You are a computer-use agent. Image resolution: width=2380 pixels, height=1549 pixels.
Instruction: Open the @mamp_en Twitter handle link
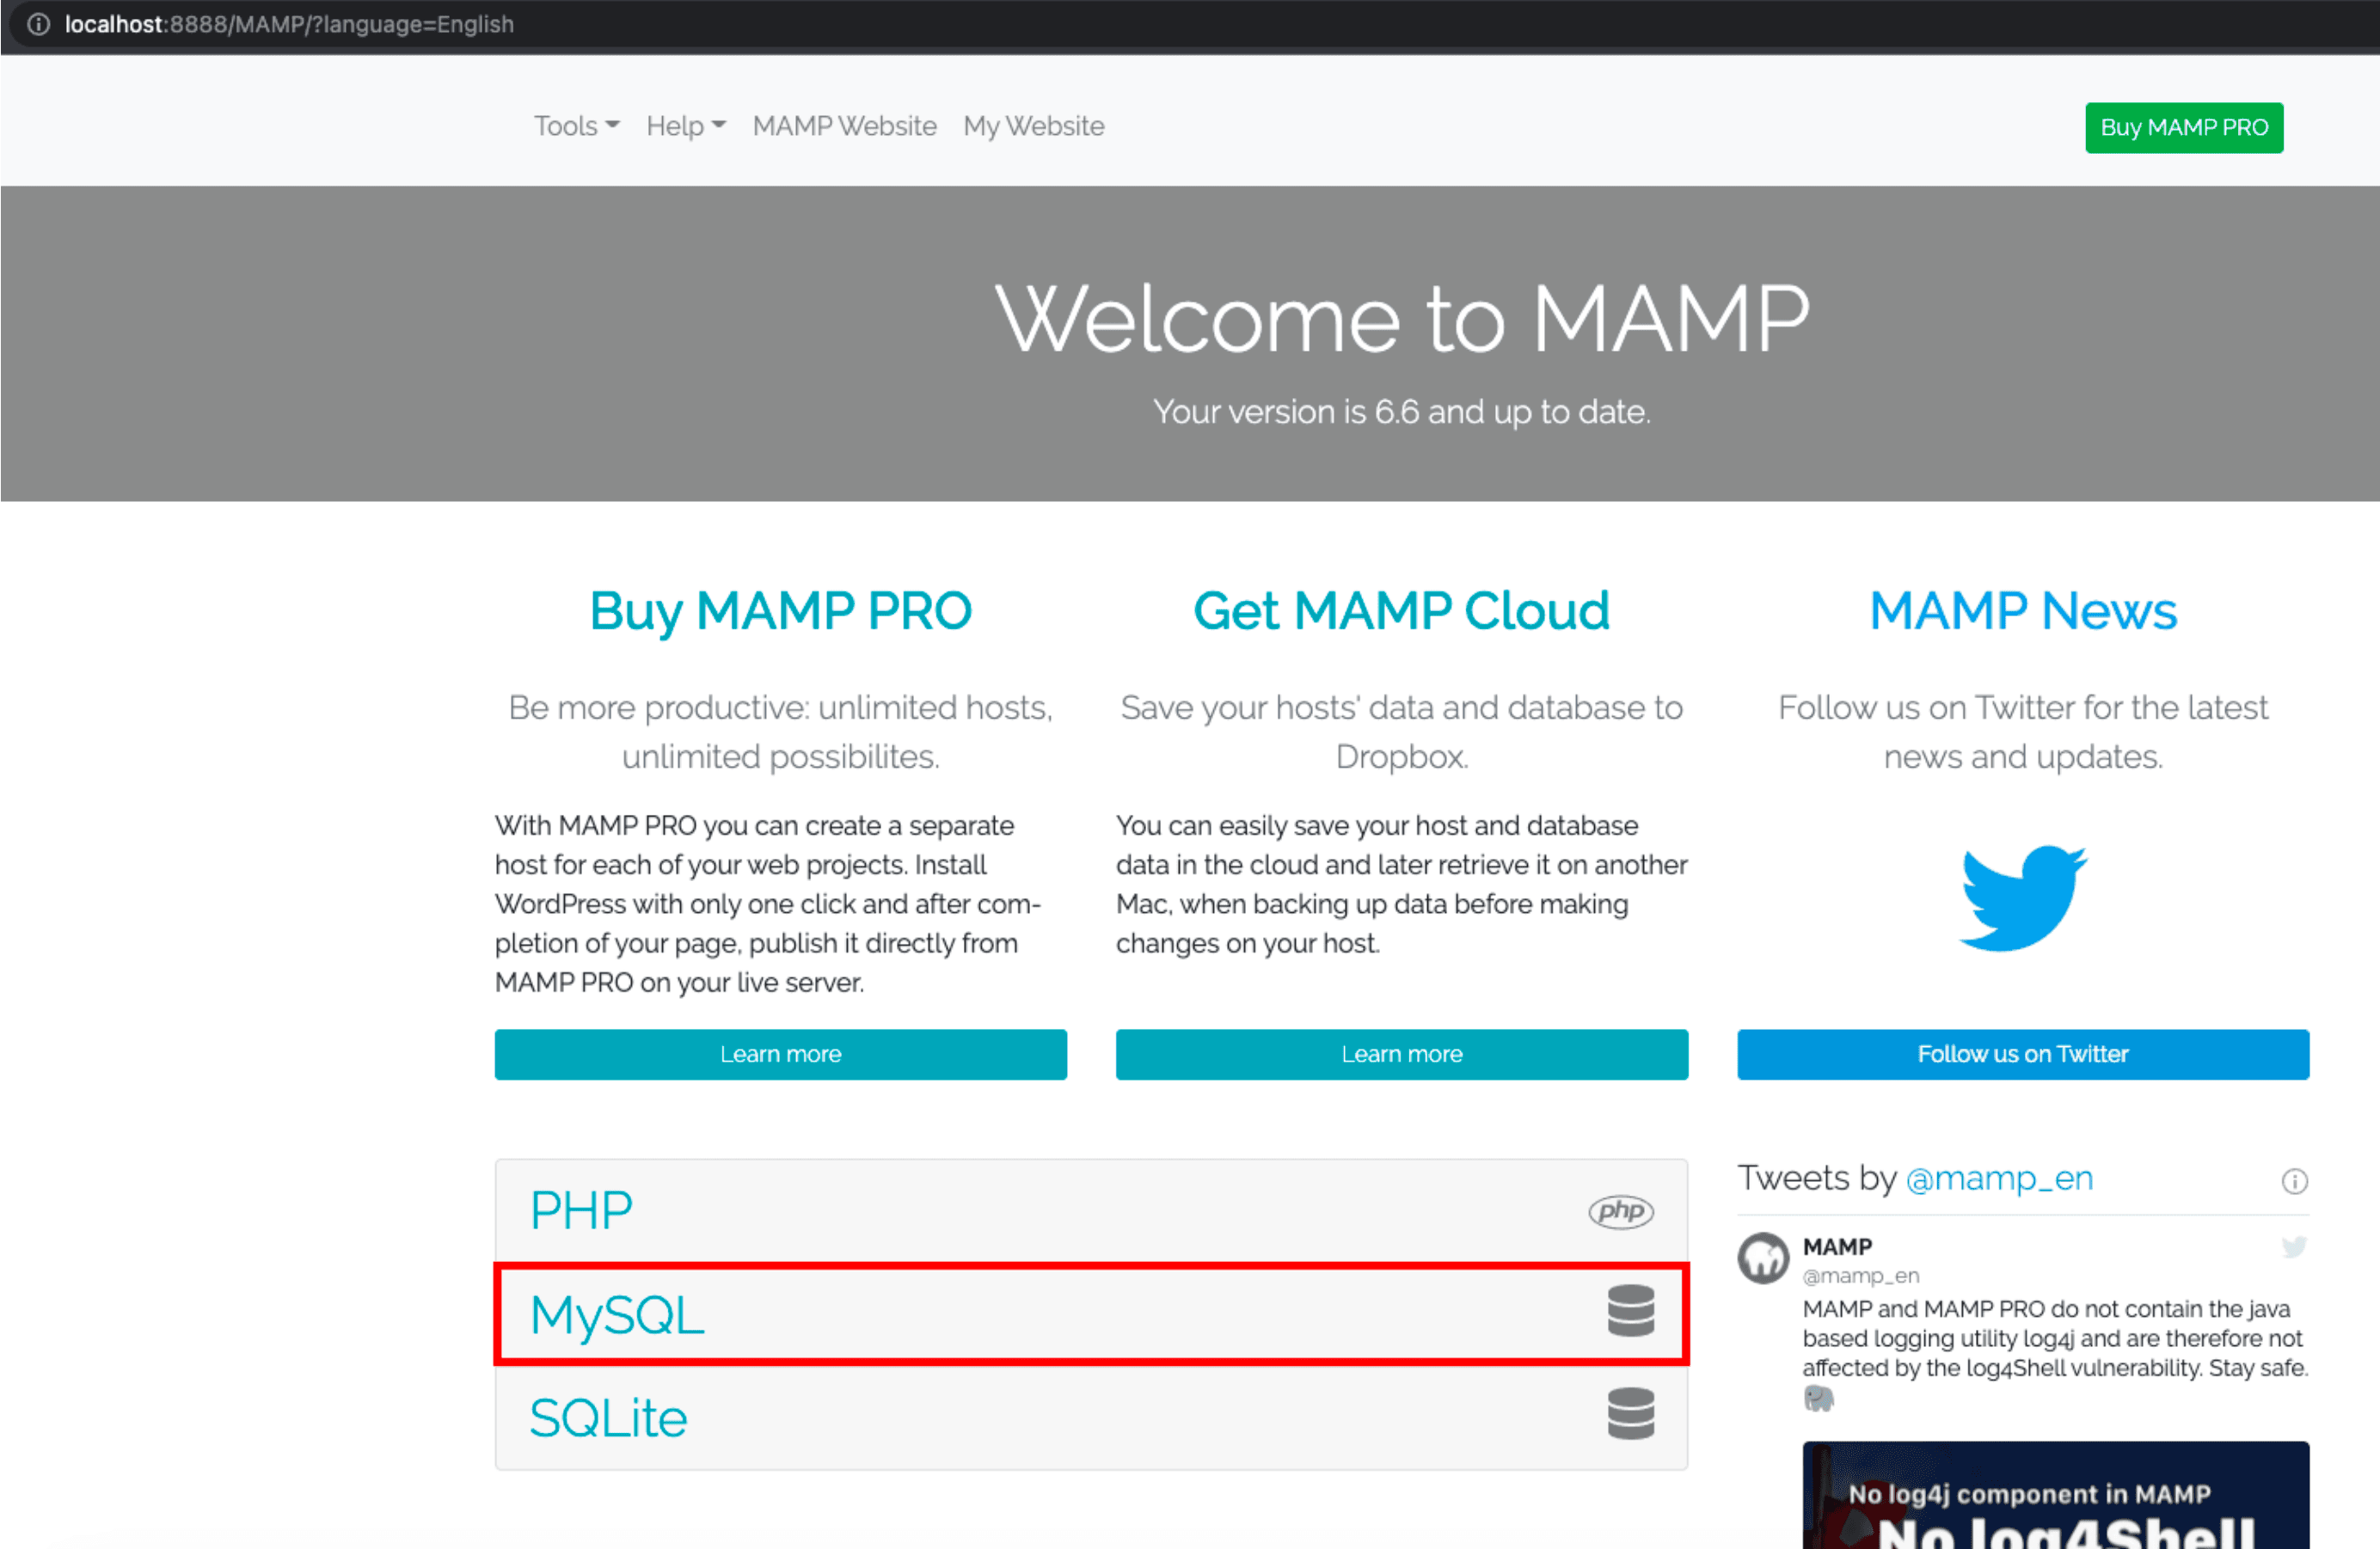tap(1998, 1179)
